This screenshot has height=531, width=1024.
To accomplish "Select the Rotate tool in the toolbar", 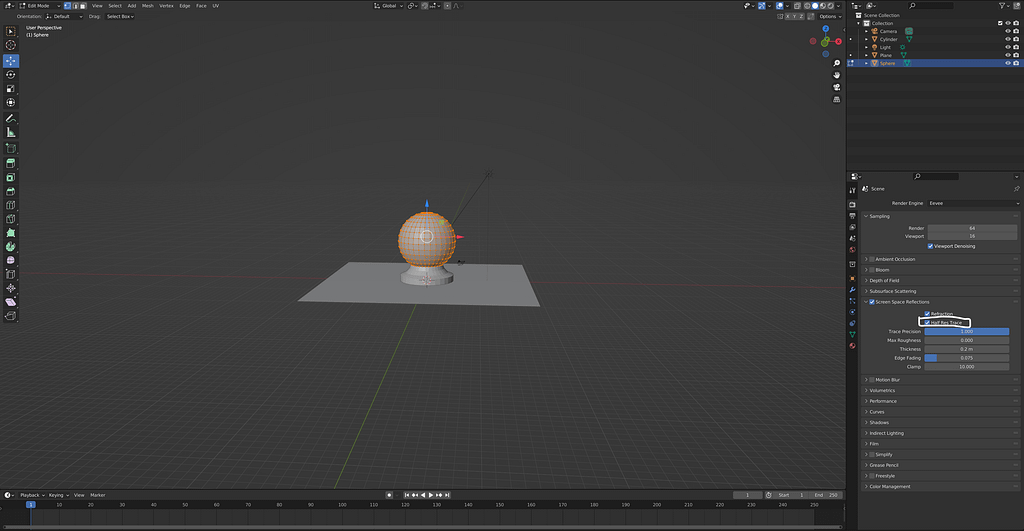I will pyautogui.click(x=11, y=74).
